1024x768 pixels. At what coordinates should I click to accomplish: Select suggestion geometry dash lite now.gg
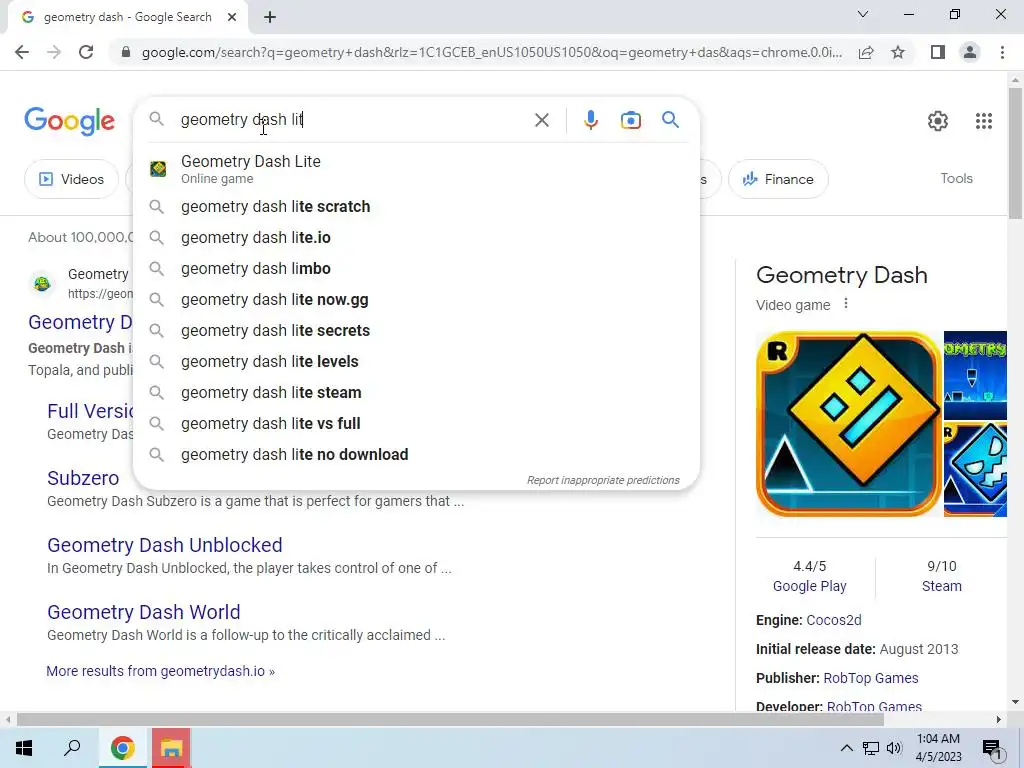pos(416,300)
